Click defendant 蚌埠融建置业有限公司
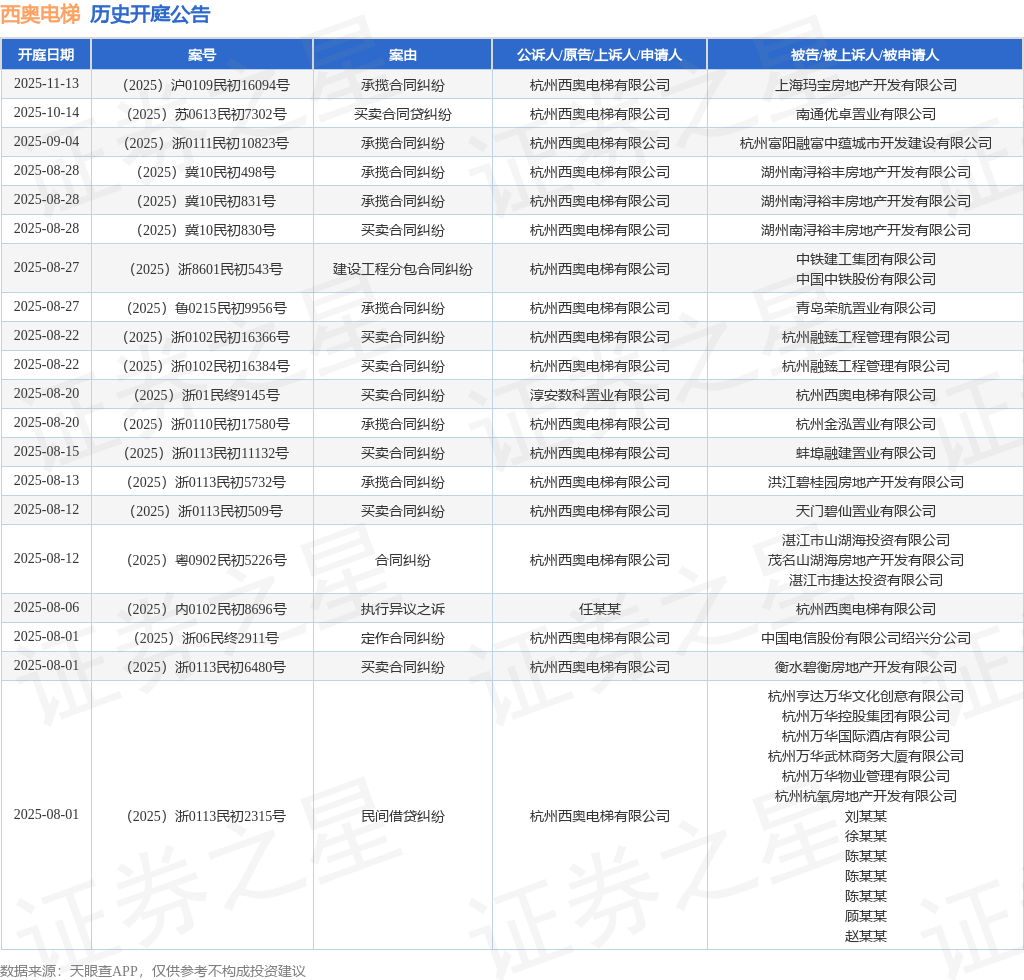 pyautogui.click(x=865, y=453)
